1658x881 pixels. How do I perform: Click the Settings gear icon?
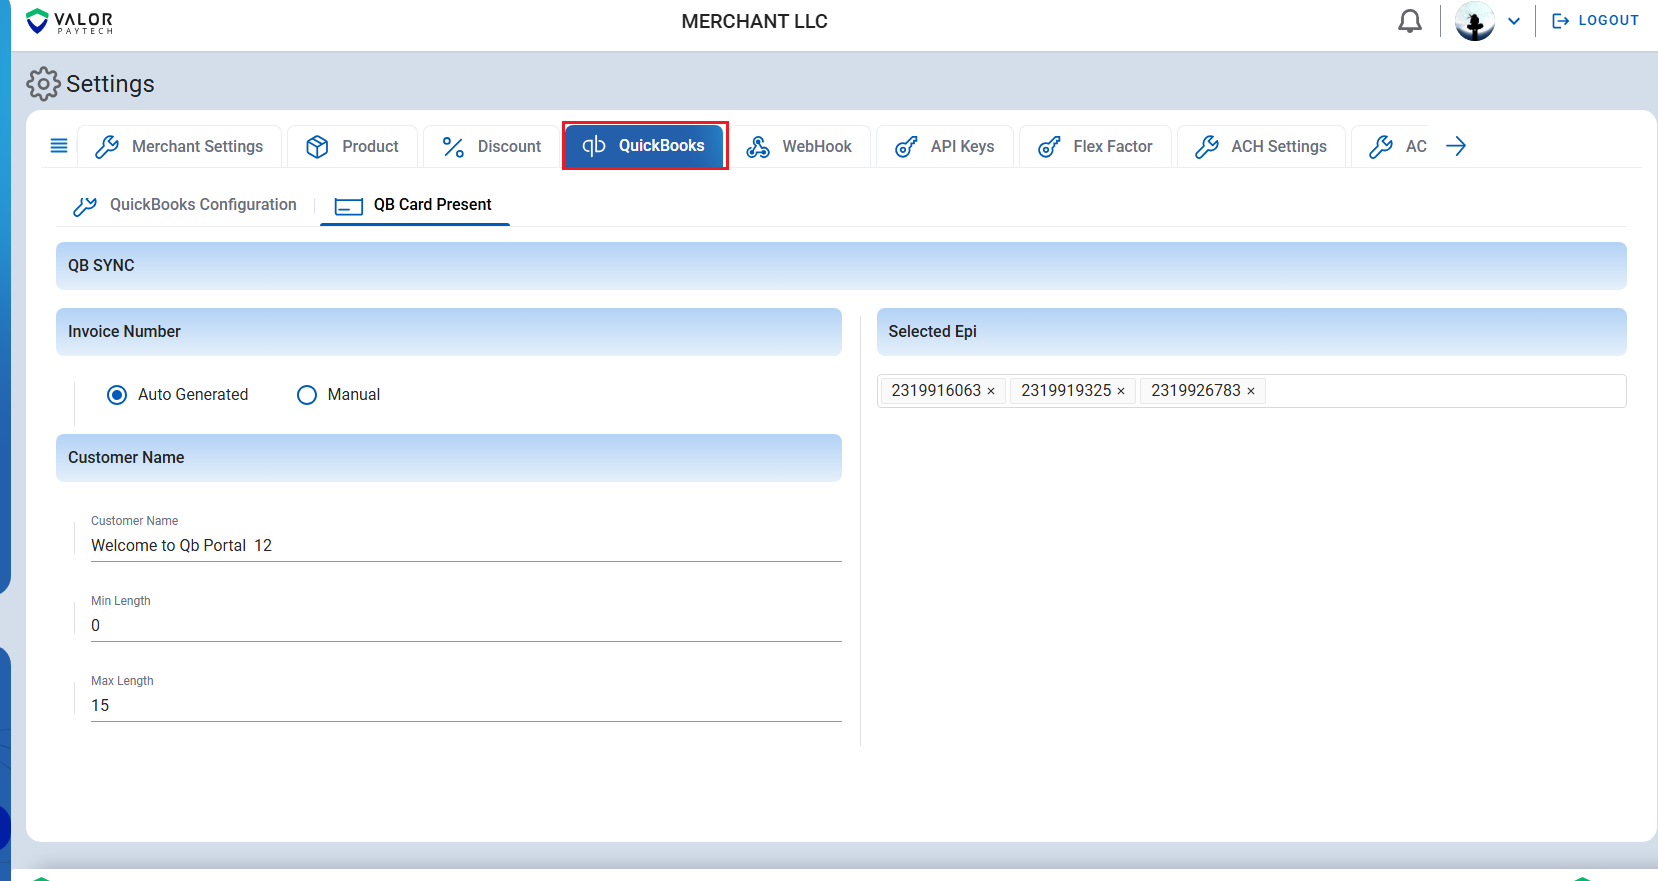43,84
